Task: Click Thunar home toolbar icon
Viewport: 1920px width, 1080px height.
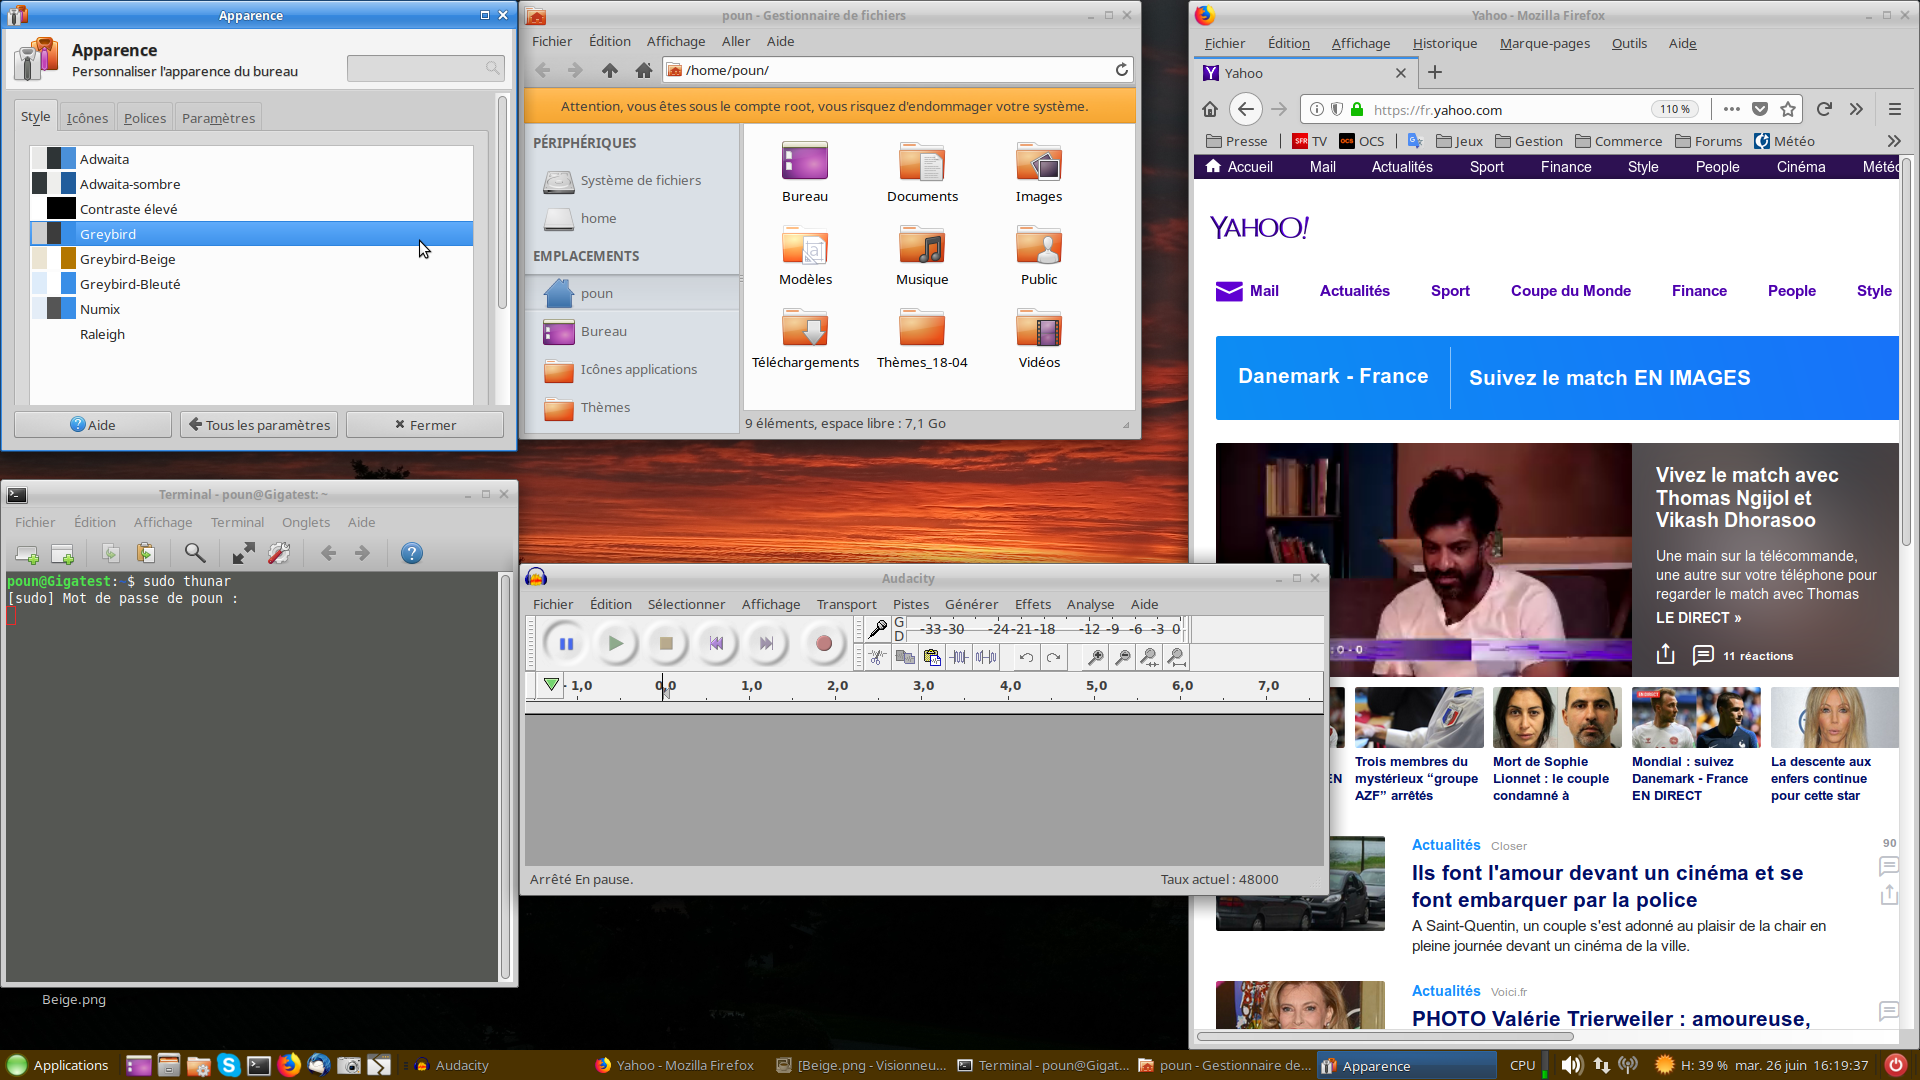Action: point(644,70)
